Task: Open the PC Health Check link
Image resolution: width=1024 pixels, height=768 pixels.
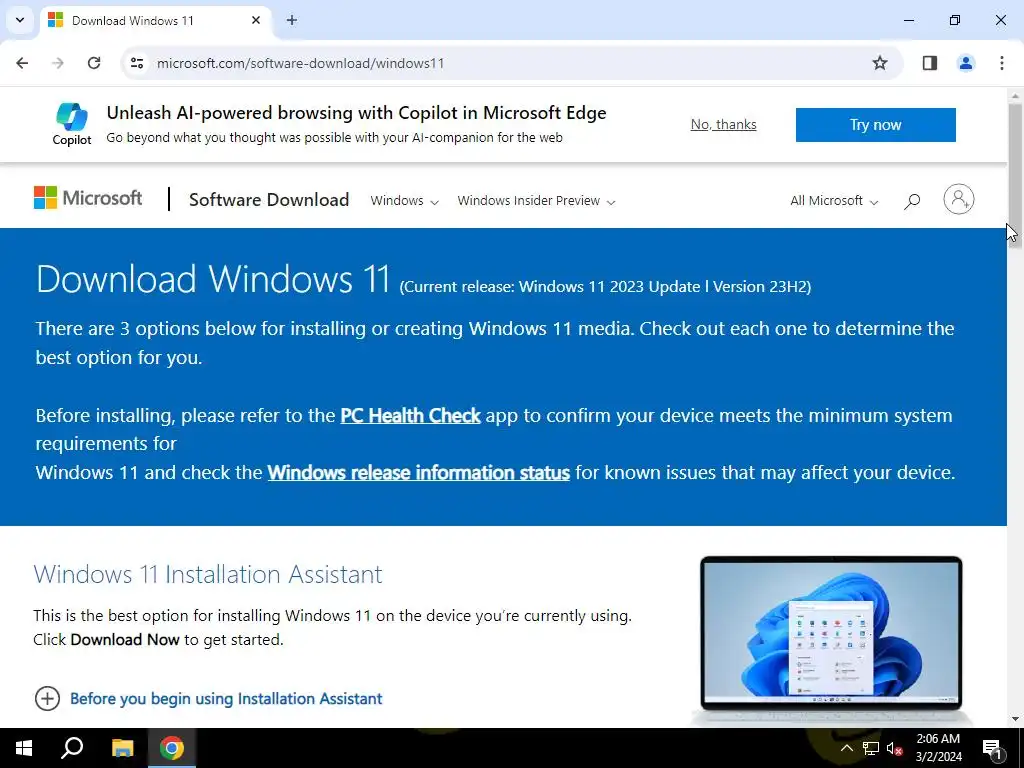Action: (410, 415)
